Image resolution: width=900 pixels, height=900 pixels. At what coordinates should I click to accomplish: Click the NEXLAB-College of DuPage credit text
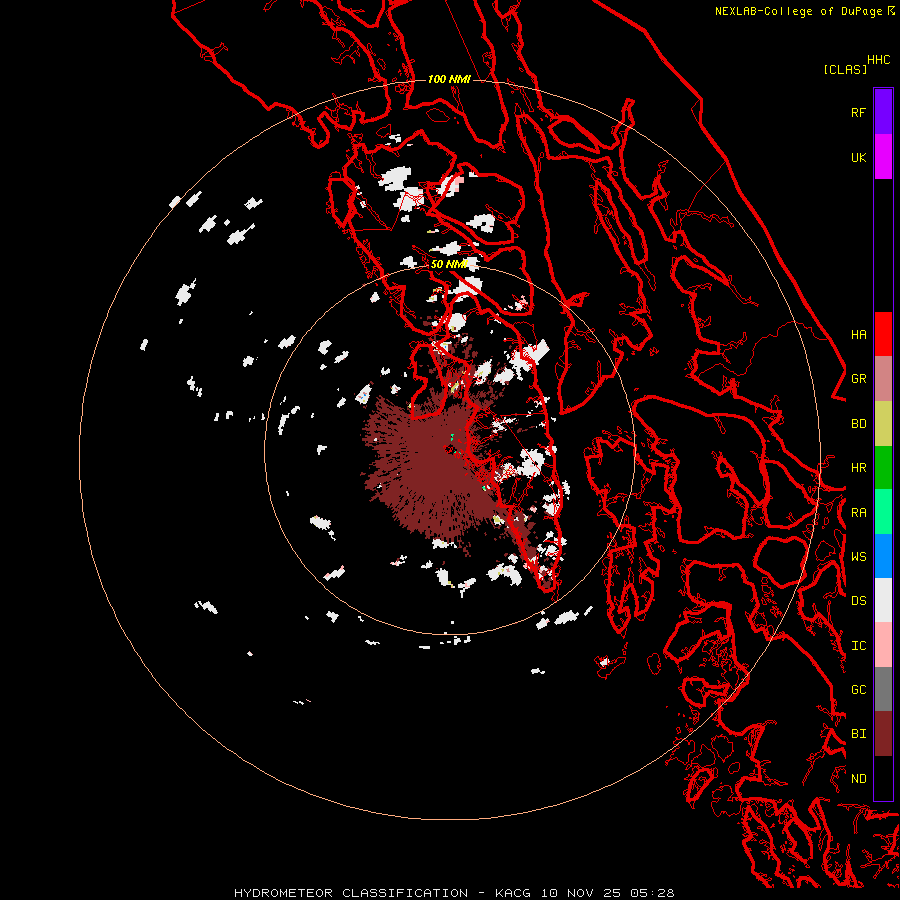(798, 11)
